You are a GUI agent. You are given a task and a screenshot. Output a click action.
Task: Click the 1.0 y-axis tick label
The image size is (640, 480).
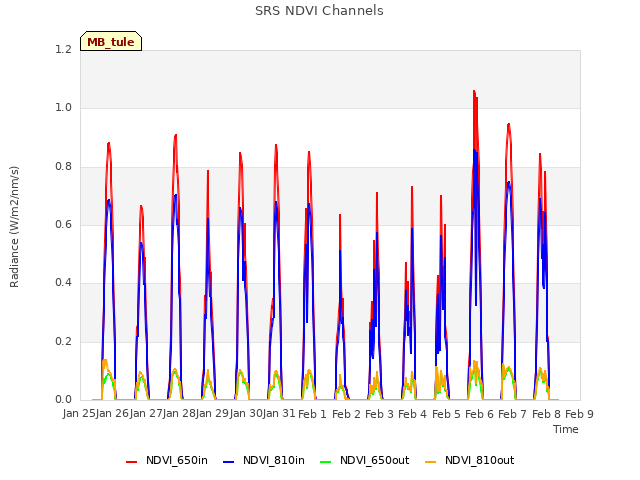64,108
